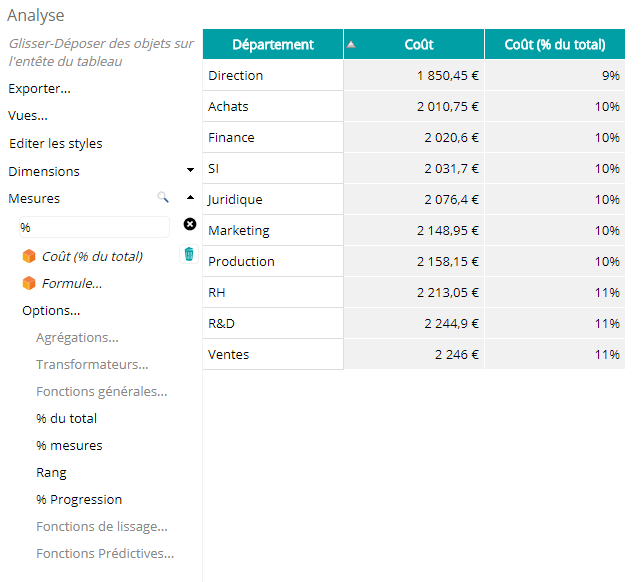Clear the measure search with the X icon
The image size is (644, 582).
click(189, 224)
